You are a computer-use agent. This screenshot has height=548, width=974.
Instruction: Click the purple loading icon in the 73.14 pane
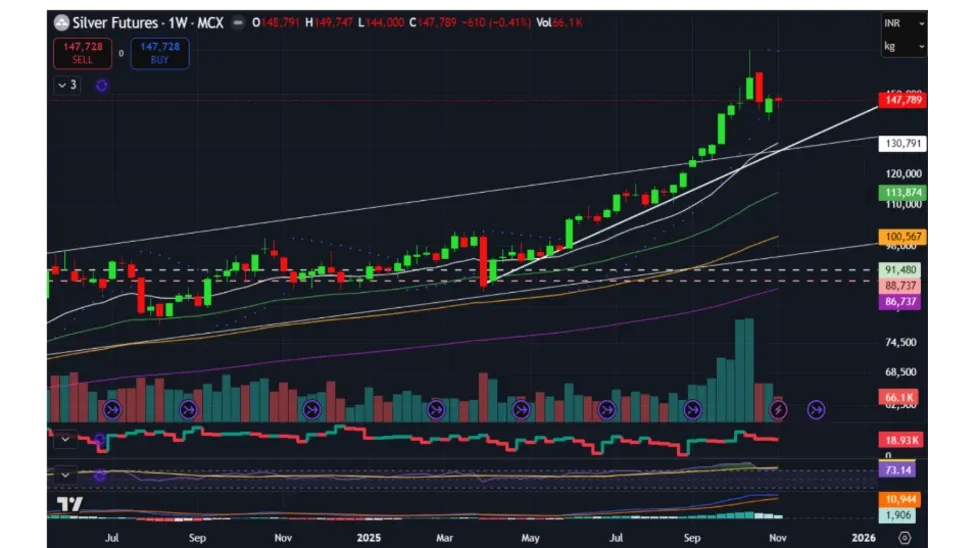click(x=100, y=475)
